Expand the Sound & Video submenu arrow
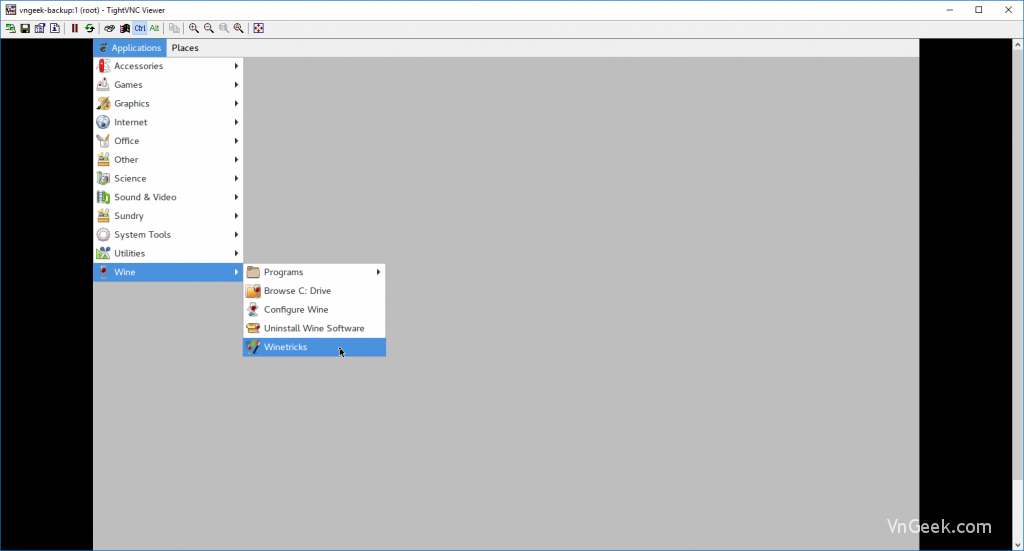 tap(236, 197)
